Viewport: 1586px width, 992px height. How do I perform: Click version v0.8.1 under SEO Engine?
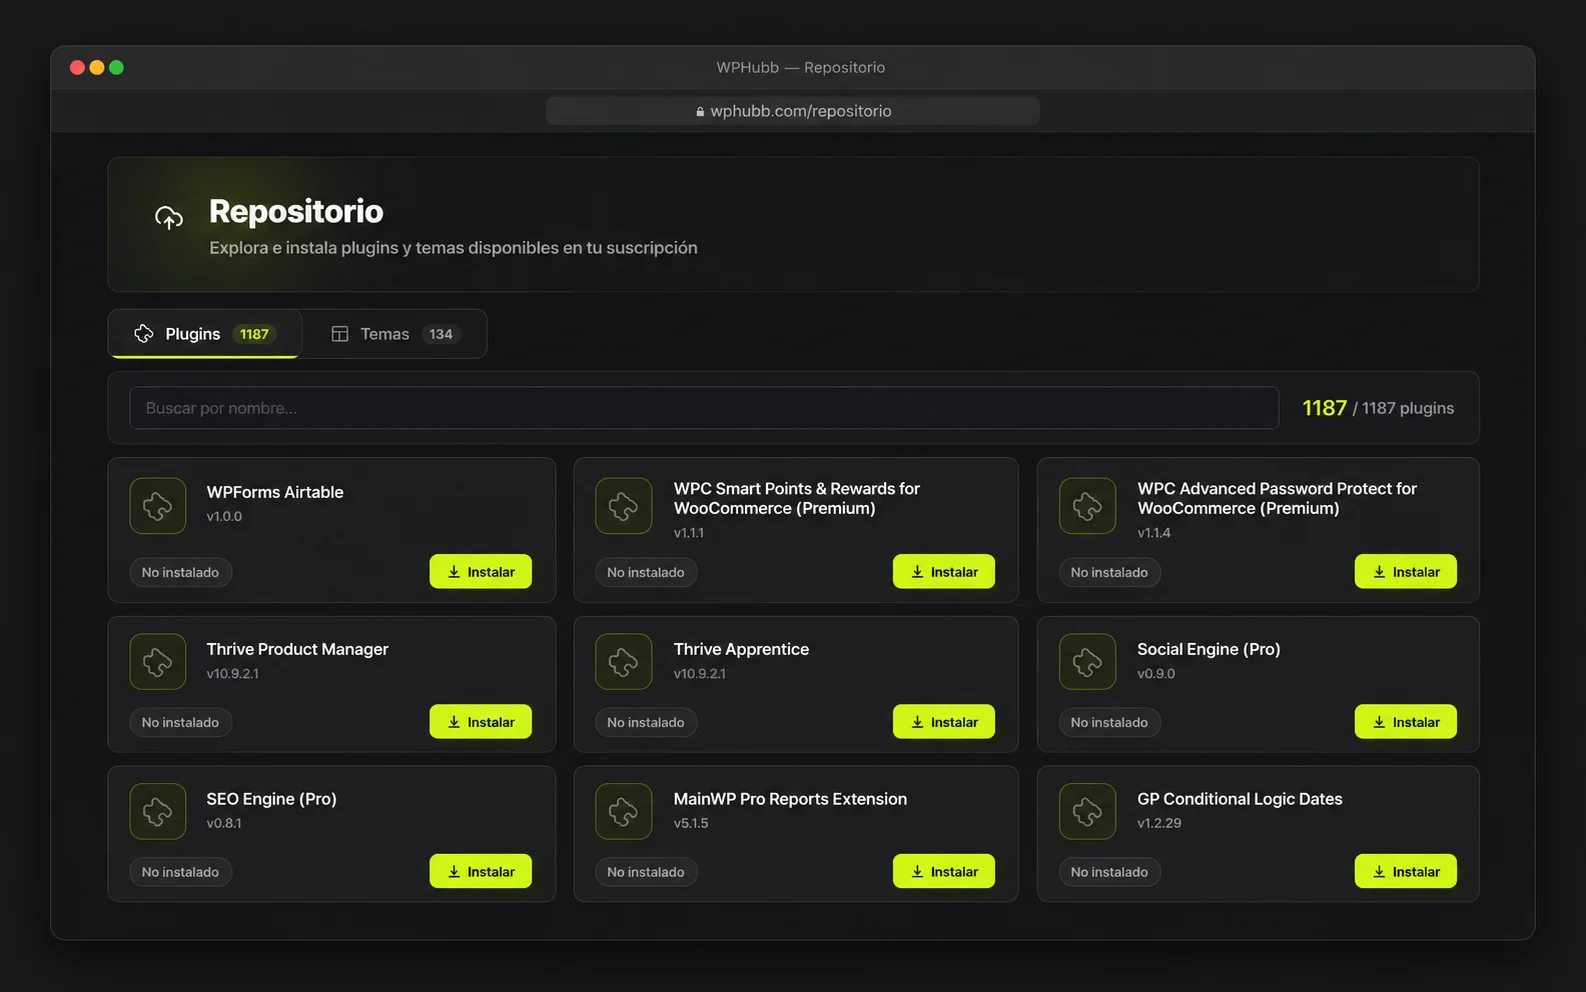[x=224, y=823]
